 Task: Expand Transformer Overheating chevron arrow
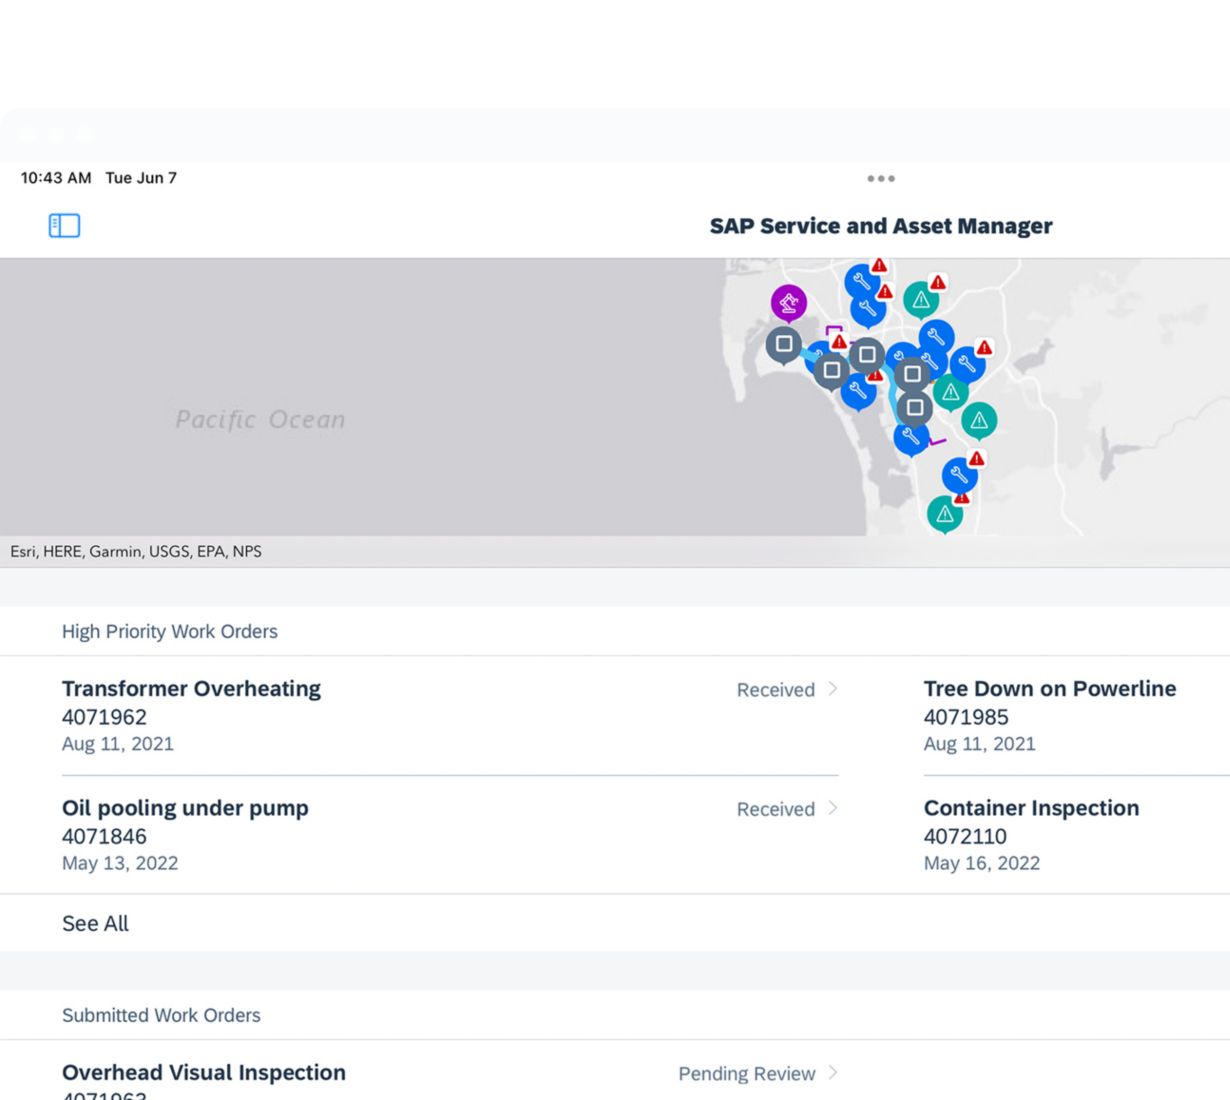(x=833, y=689)
